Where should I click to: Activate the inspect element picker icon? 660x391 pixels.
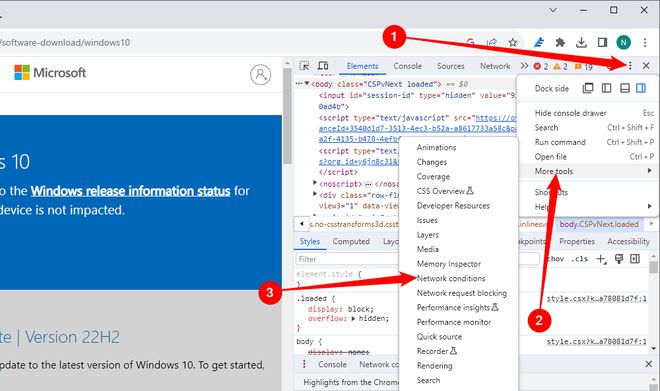click(x=304, y=66)
